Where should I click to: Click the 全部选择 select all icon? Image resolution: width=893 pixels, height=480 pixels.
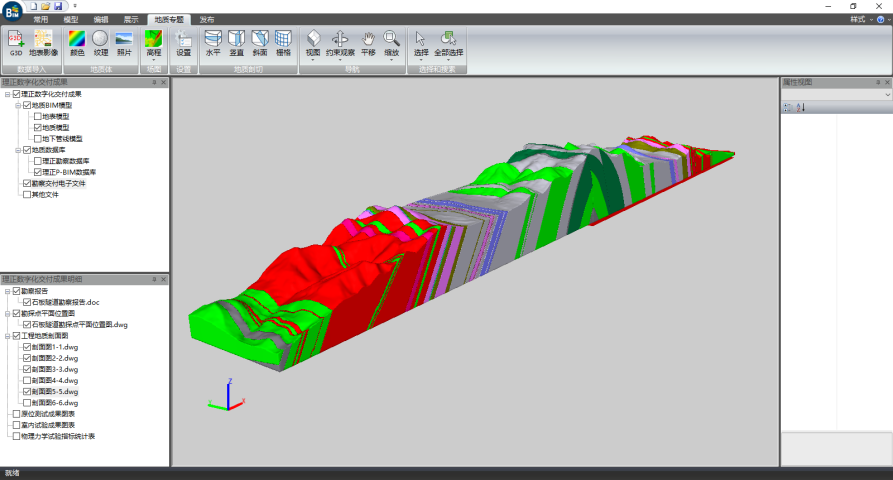coord(449,42)
